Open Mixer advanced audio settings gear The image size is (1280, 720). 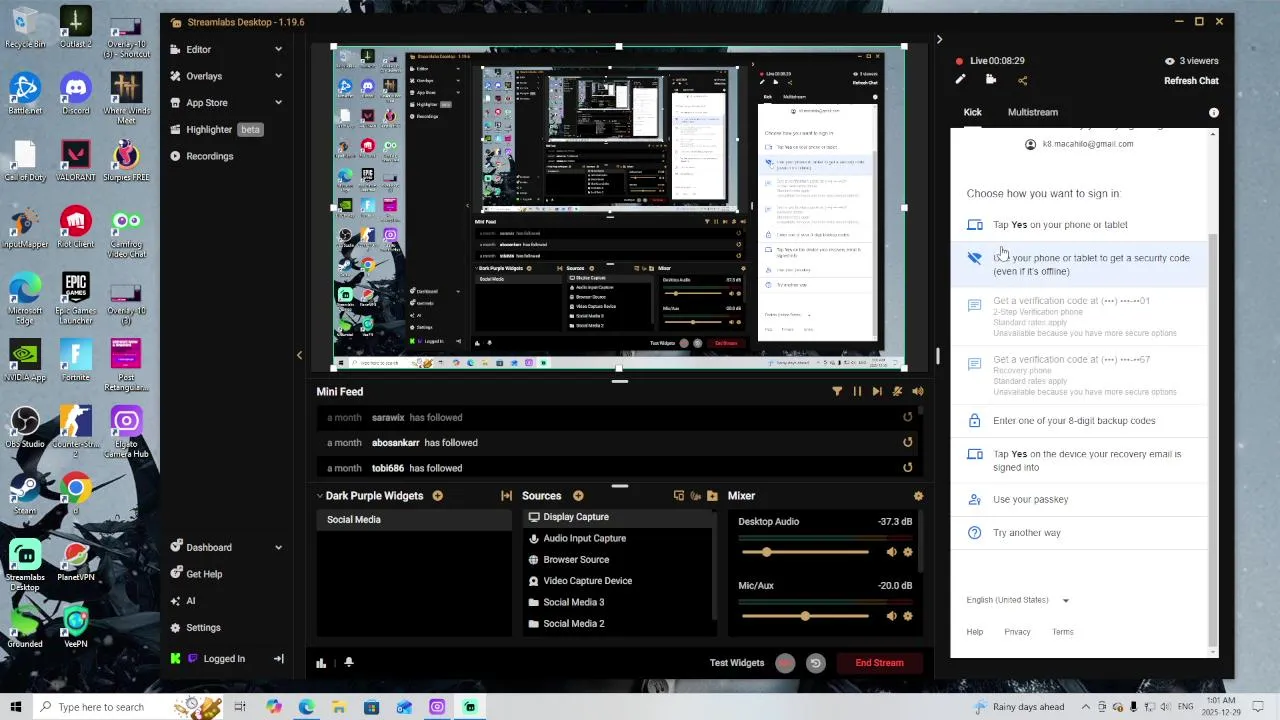[918, 496]
